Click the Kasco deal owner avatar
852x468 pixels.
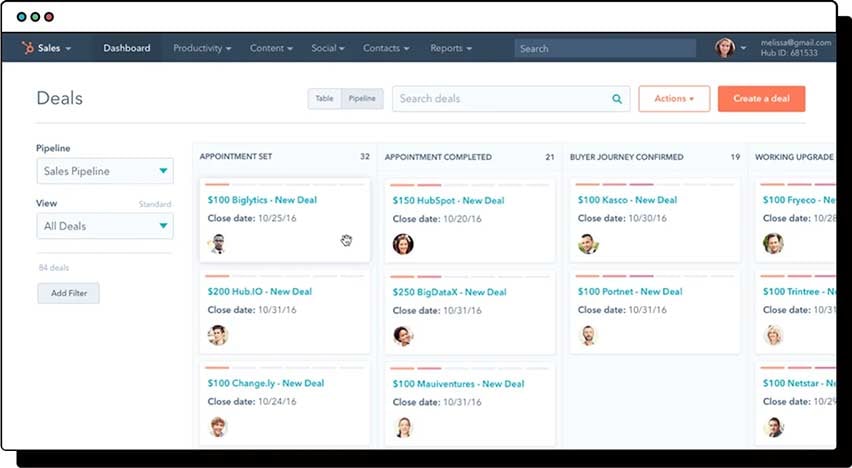(588, 244)
